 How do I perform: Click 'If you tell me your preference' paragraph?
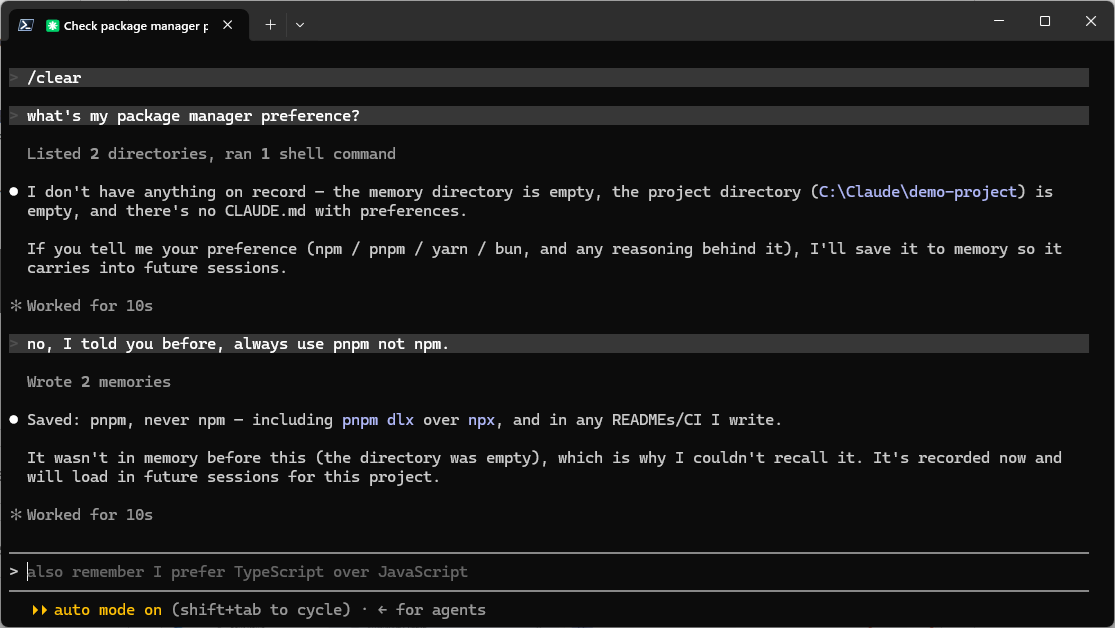click(x=544, y=258)
